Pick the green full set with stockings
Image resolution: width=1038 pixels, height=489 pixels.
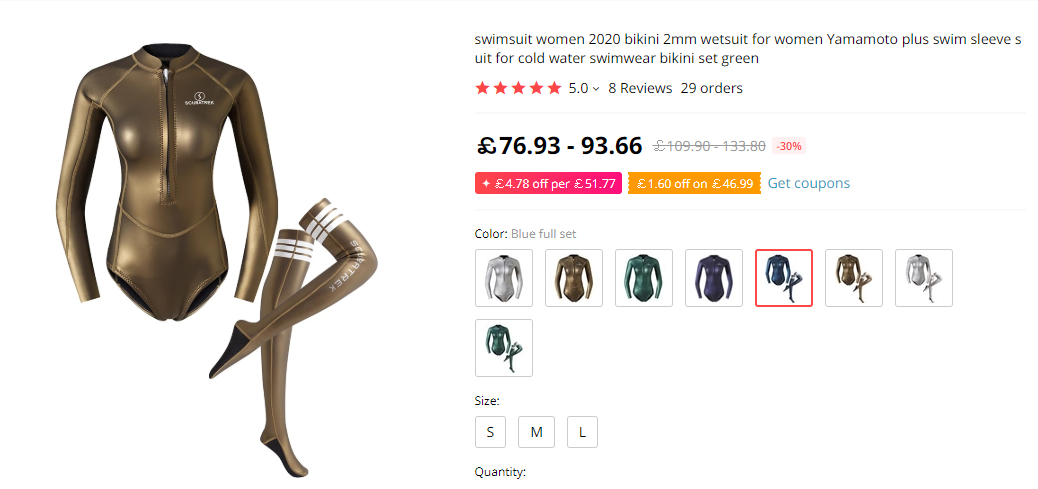(504, 348)
